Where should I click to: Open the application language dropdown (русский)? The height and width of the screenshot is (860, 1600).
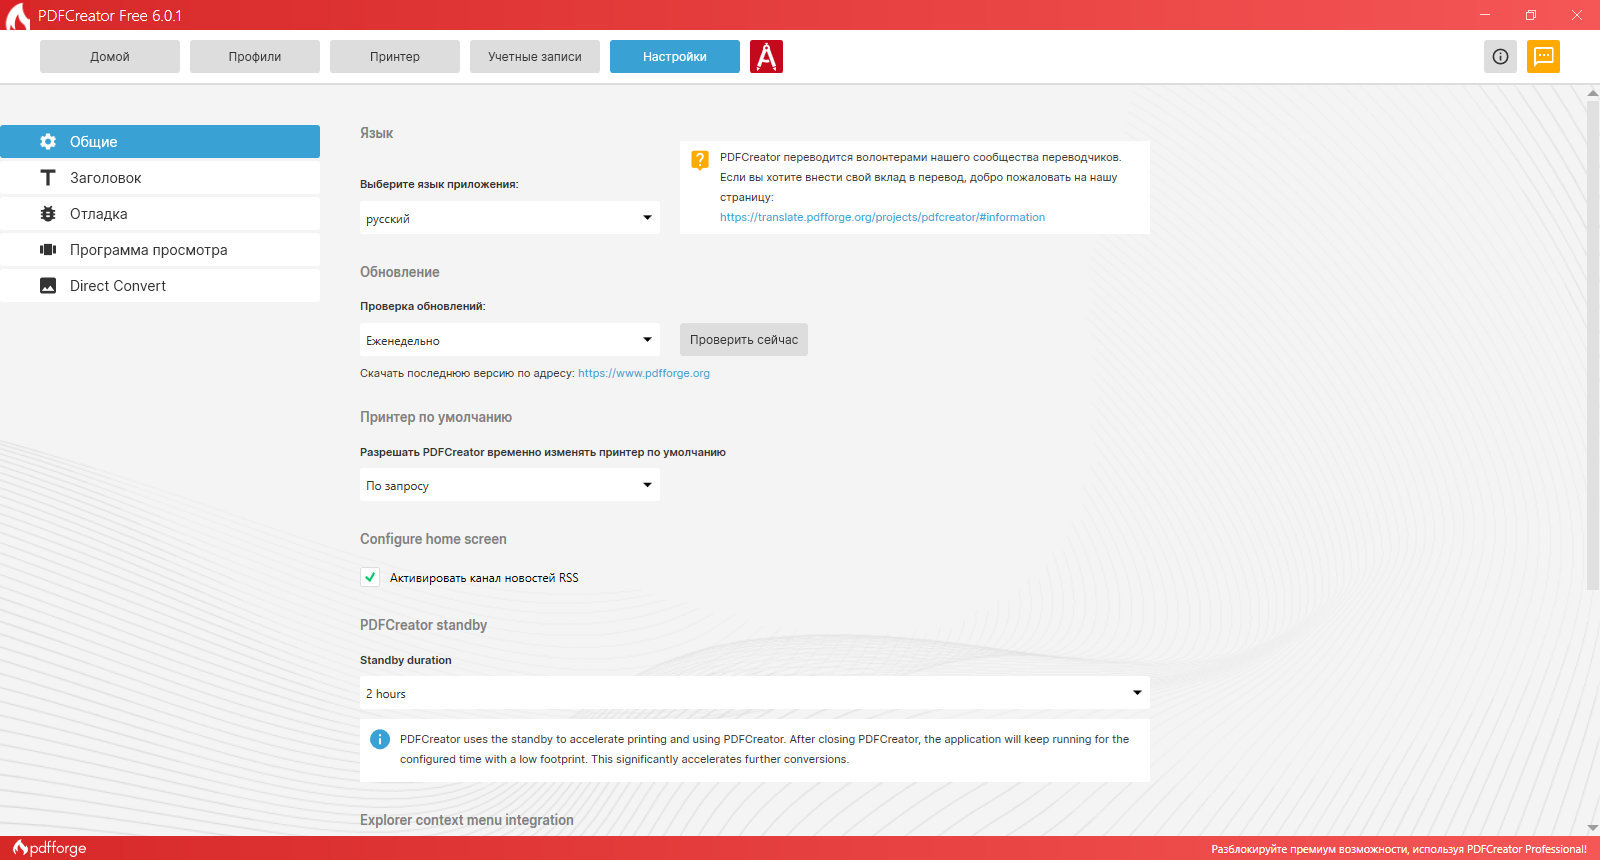point(510,218)
